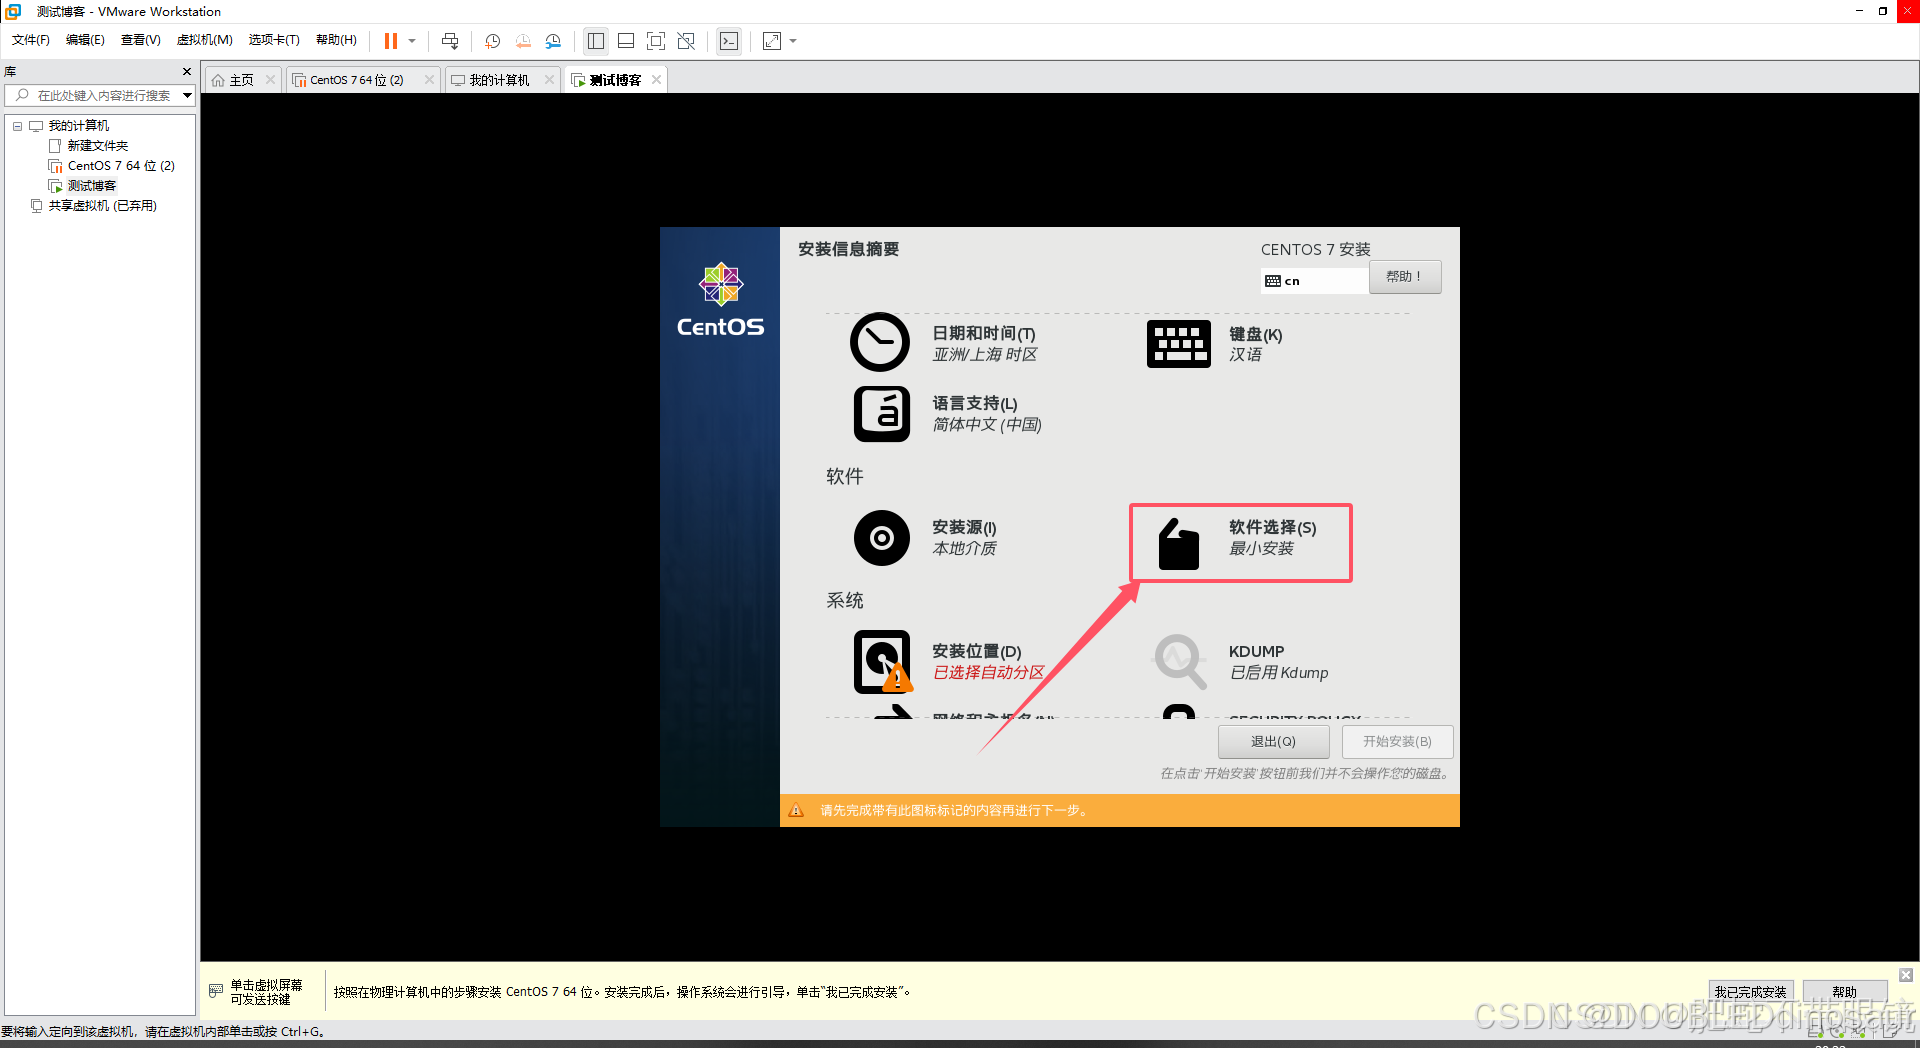
Task: Open the 文件(F) menu
Action: (31, 40)
